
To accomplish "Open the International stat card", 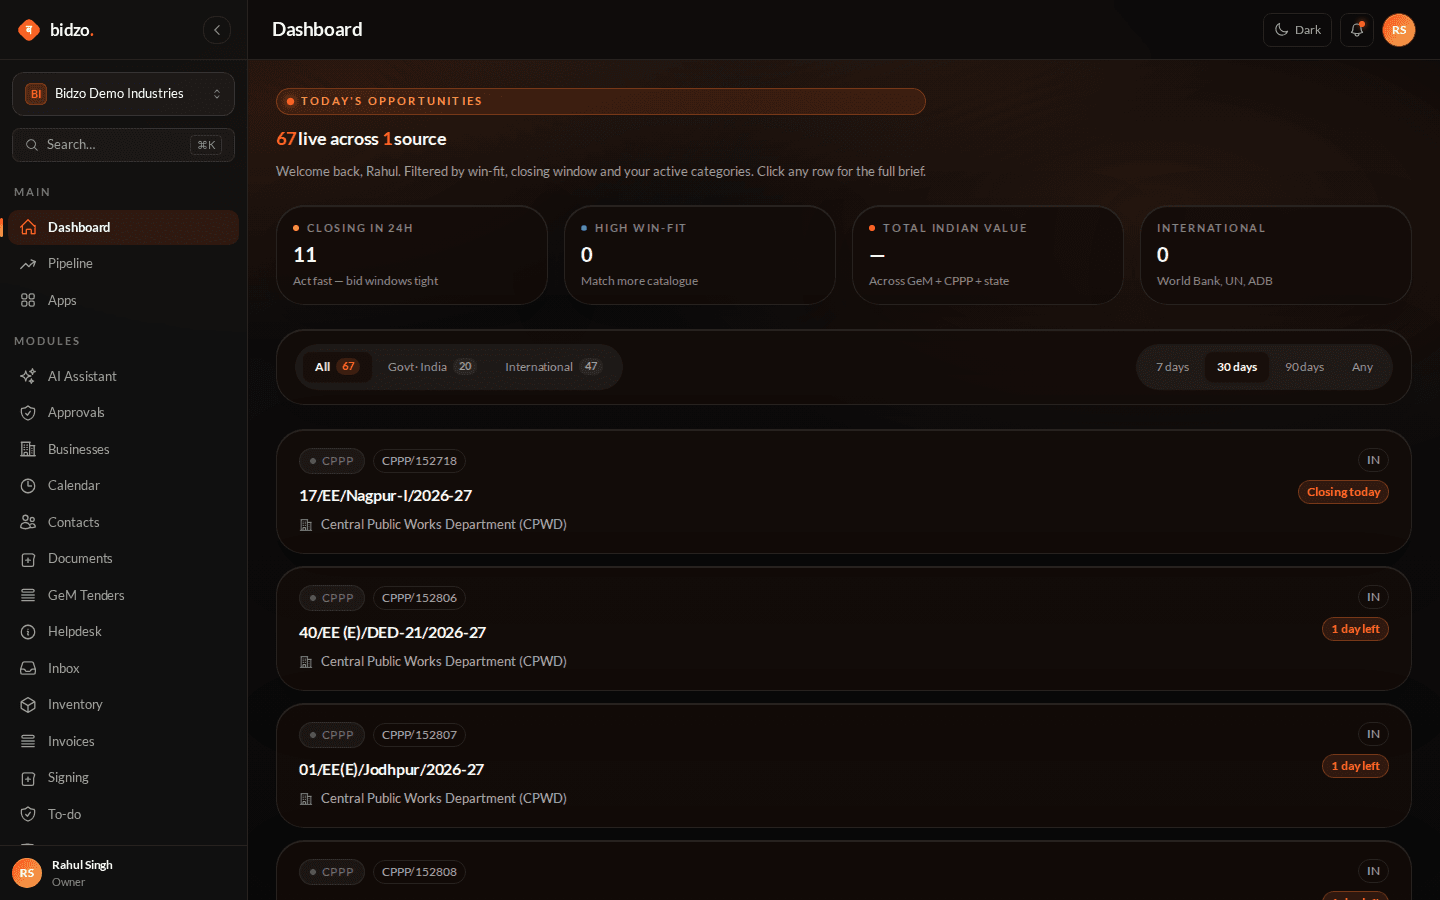I will tap(1276, 255).
